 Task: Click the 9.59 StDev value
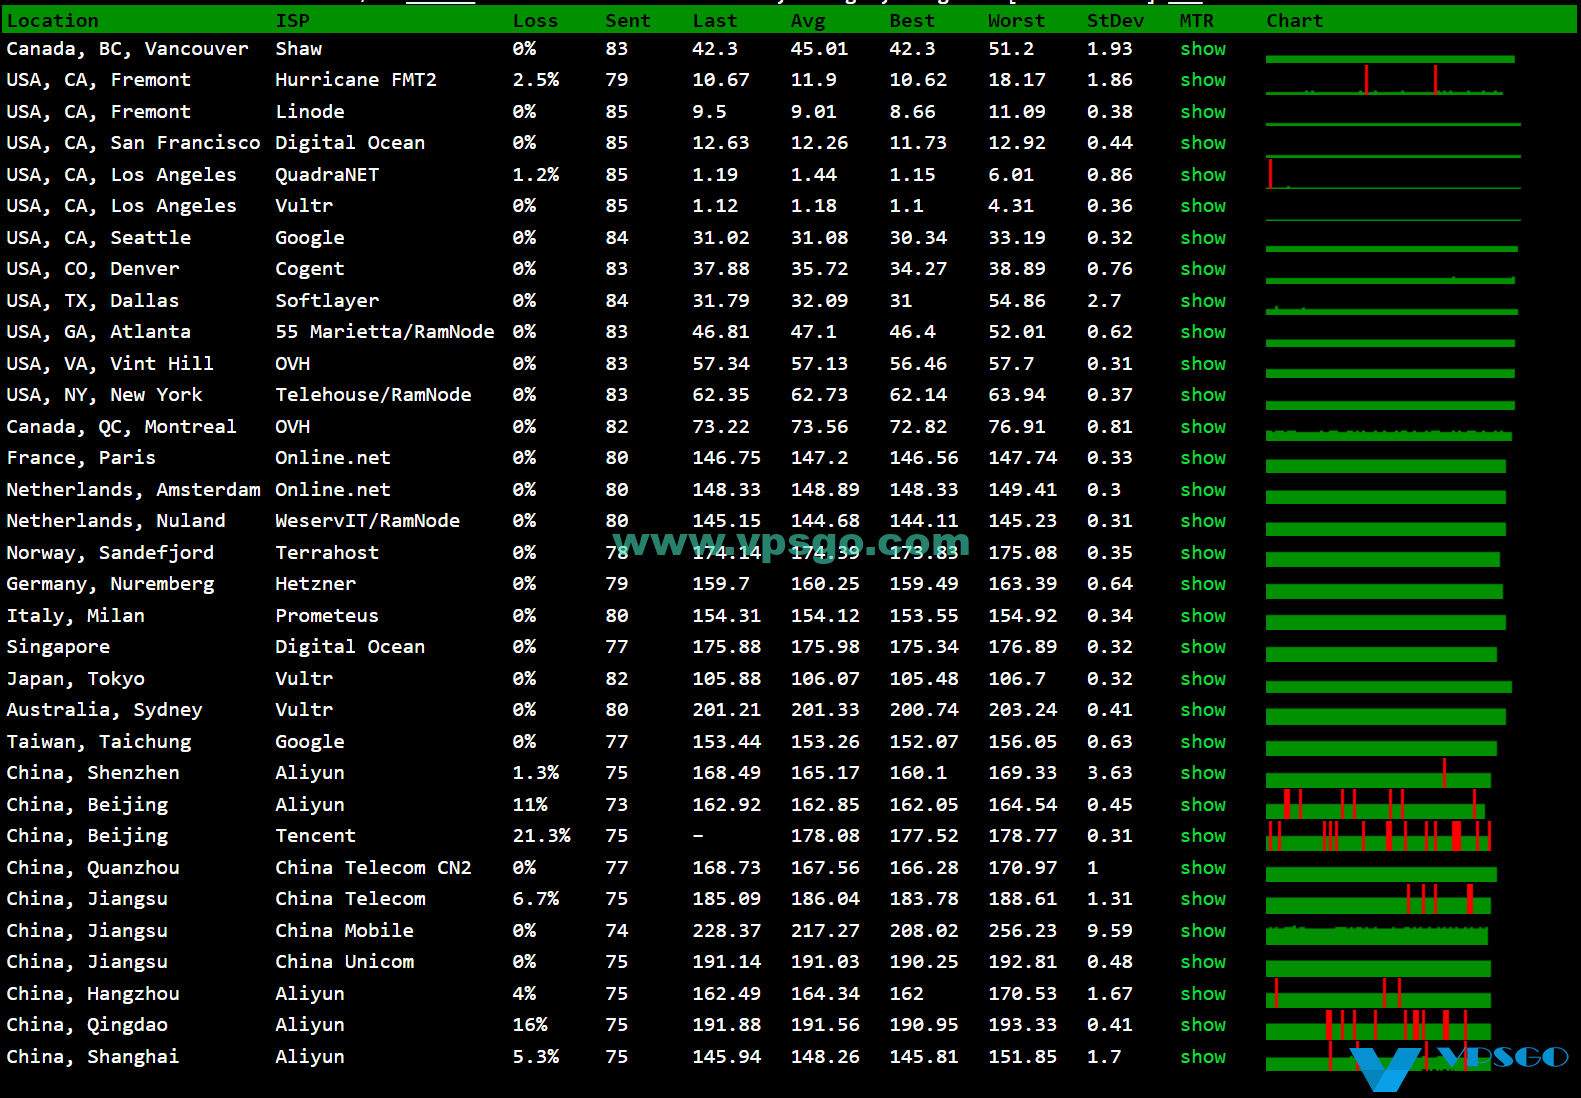[1110, 931]
